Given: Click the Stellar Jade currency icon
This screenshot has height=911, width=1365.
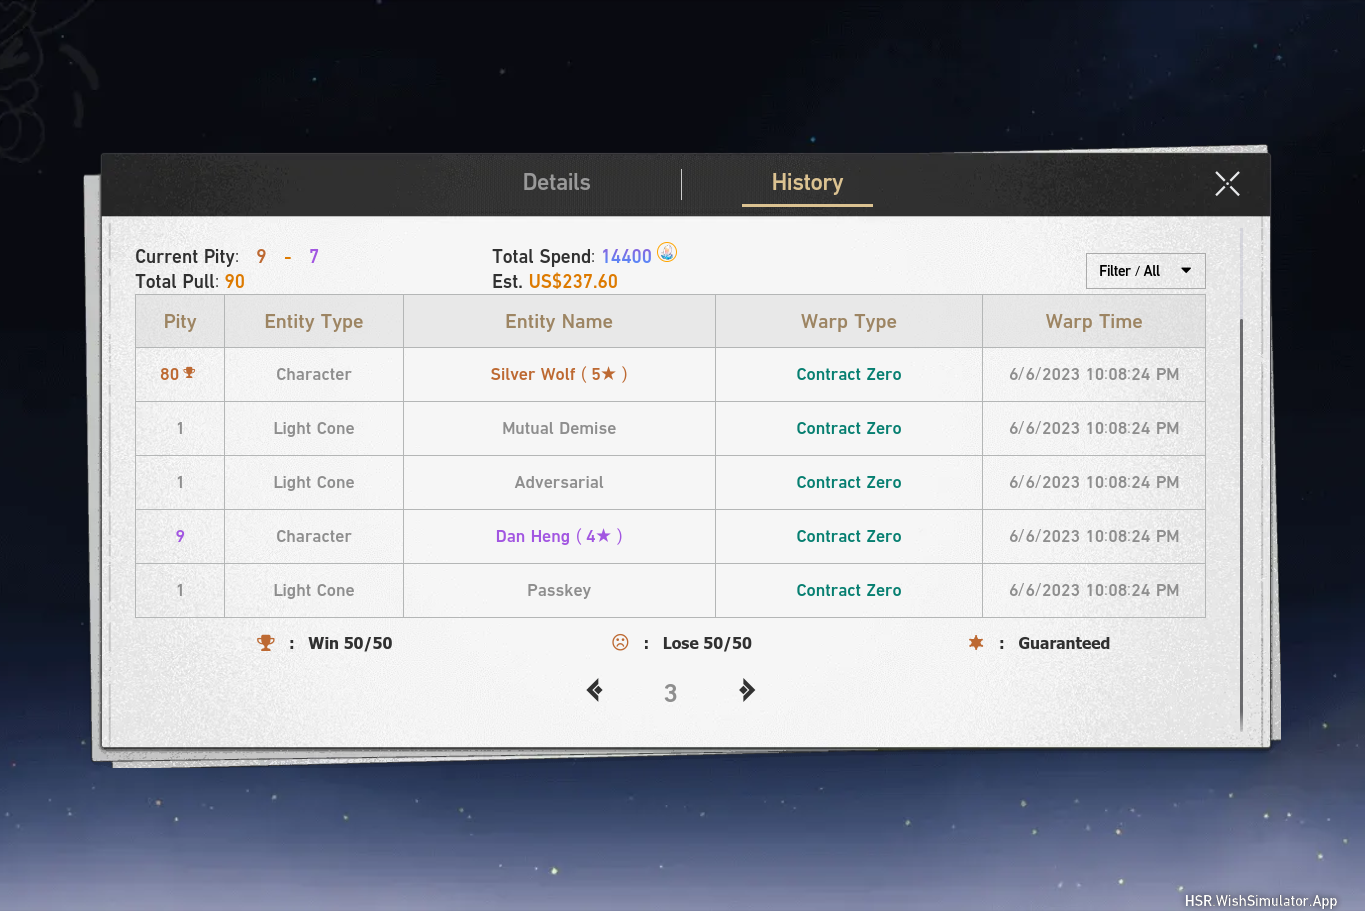Looking at the screenshot, I should (x=667, y=253).
